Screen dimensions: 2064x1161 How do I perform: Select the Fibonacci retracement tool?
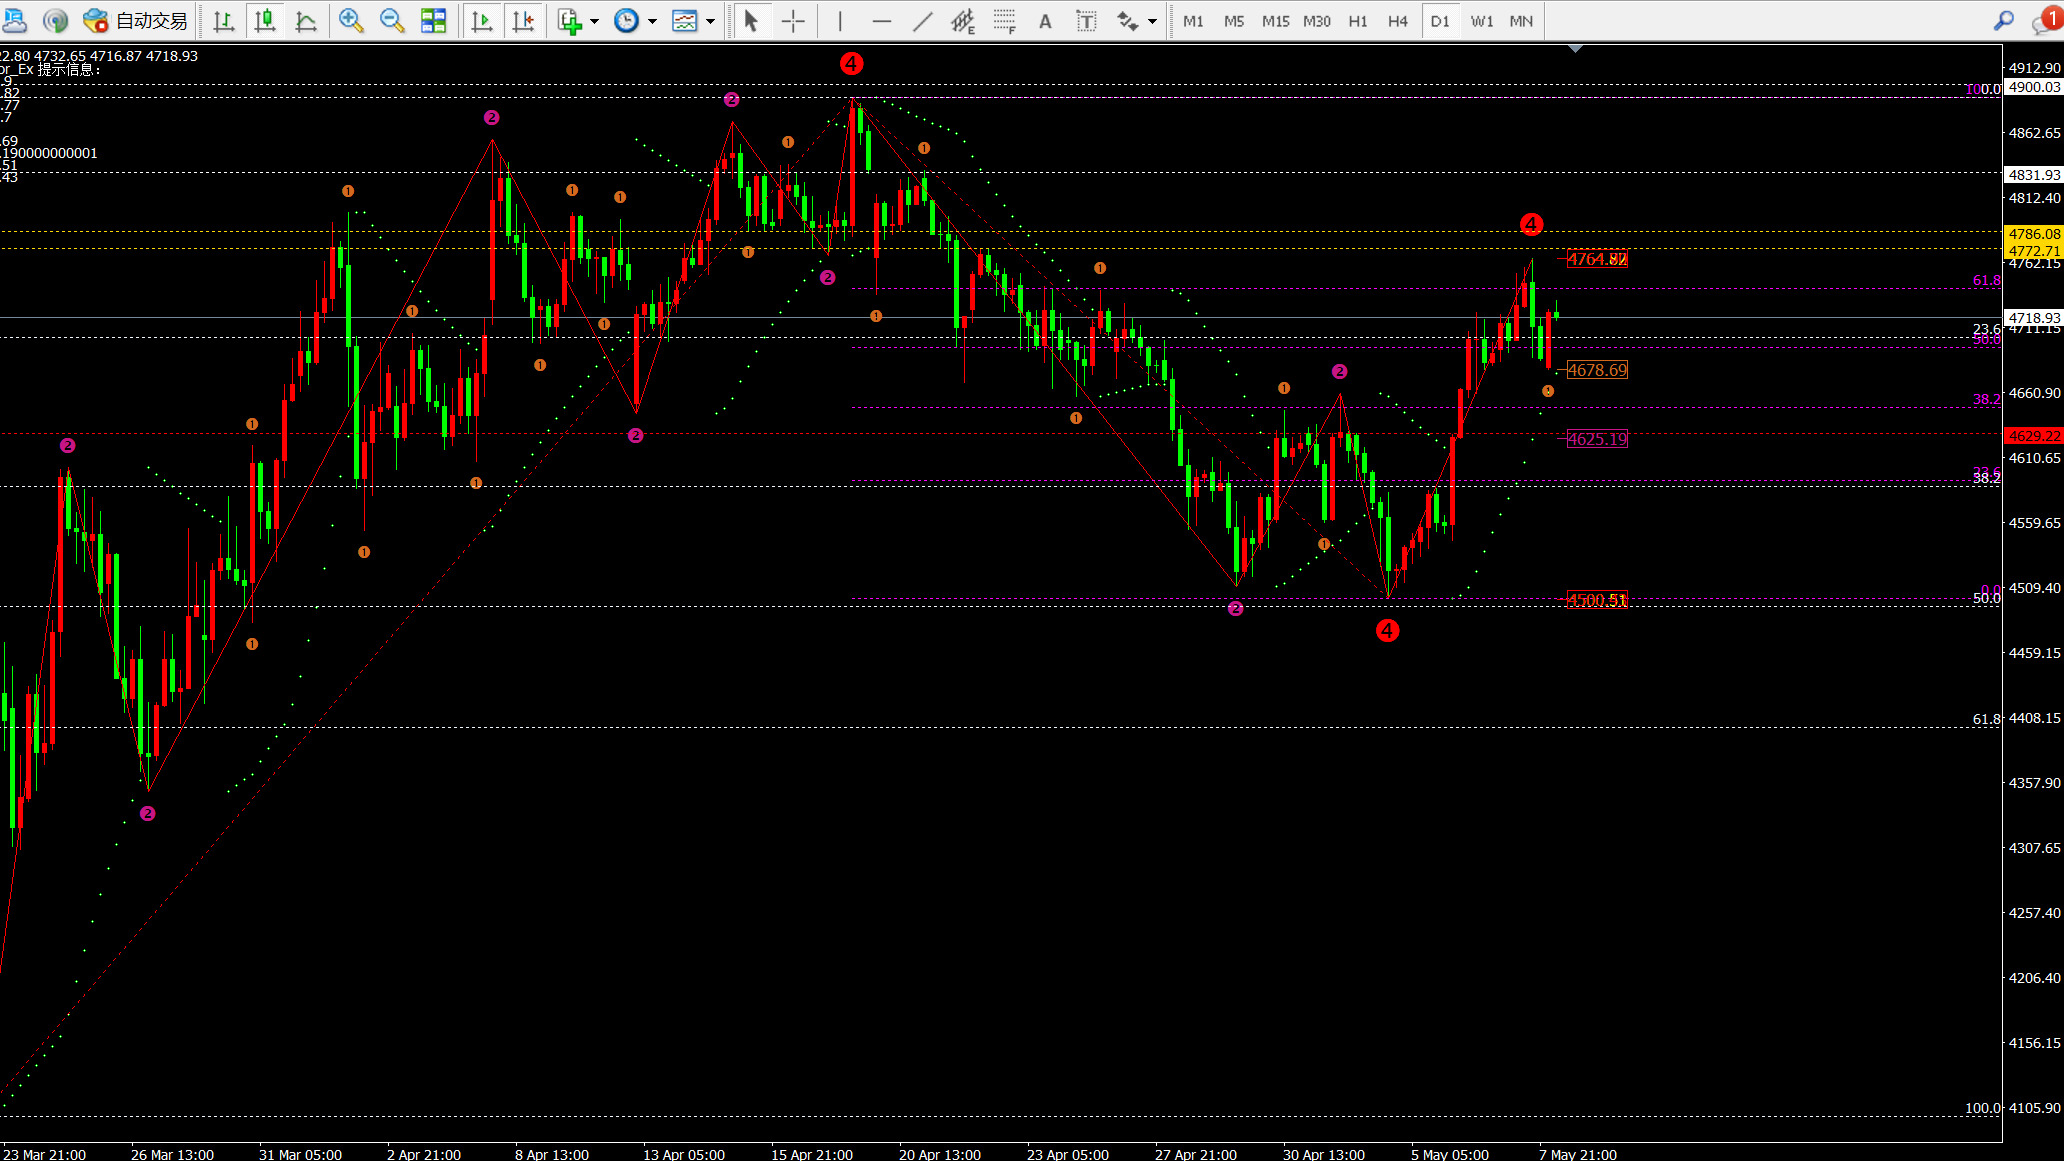[1004, 20]
